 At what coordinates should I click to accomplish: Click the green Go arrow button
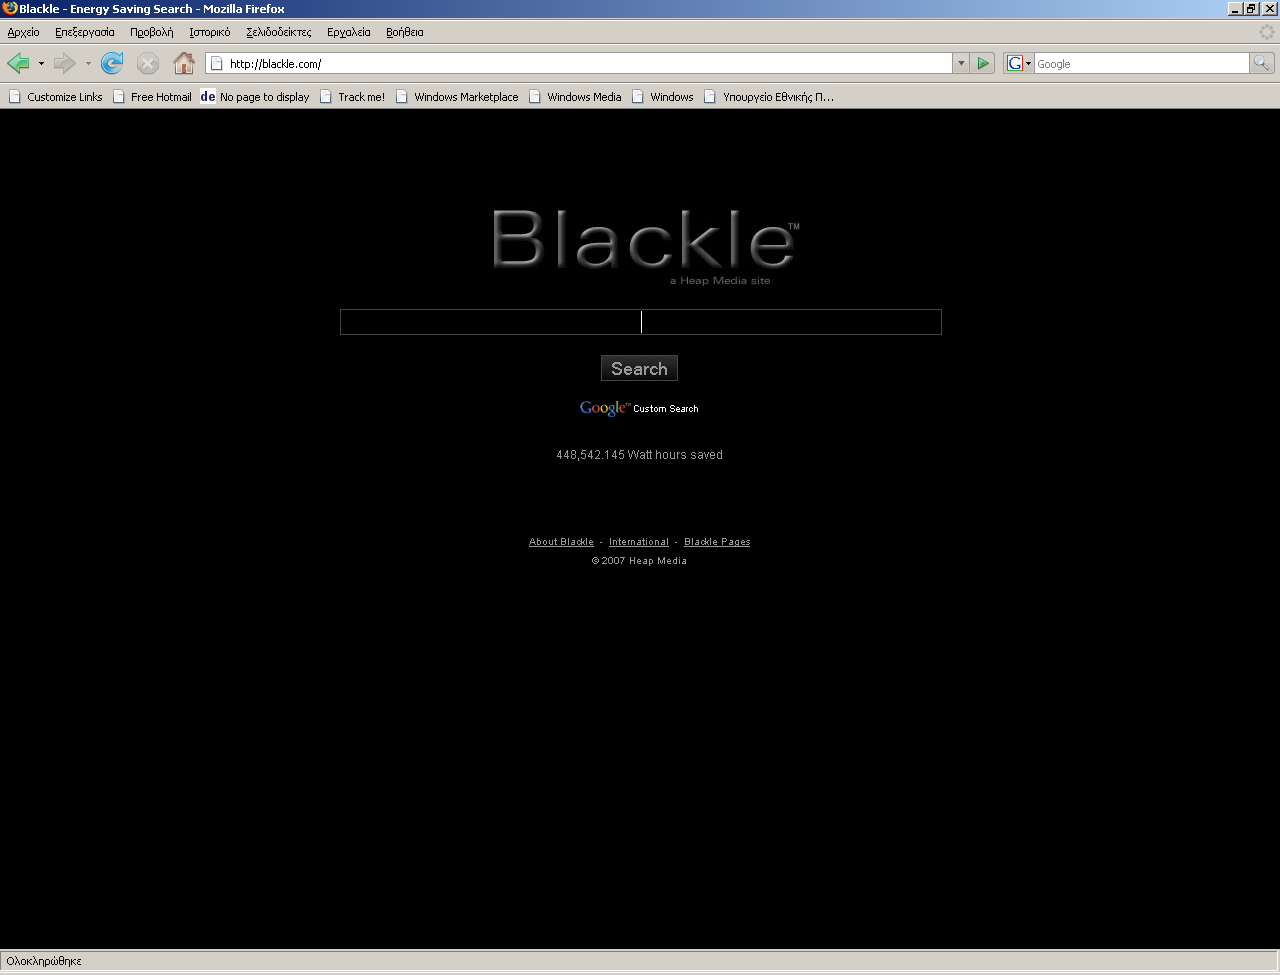(x=983, y=64)
